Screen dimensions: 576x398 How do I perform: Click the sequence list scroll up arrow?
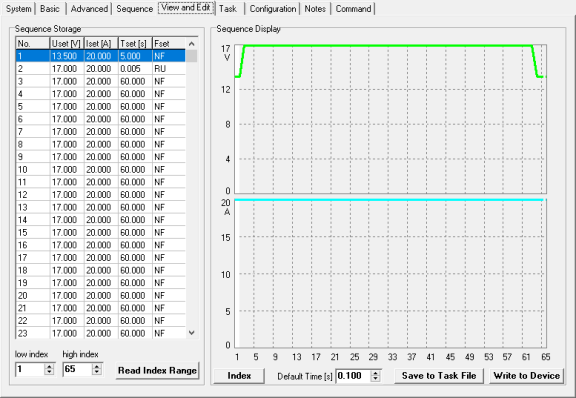pos(191,44)
